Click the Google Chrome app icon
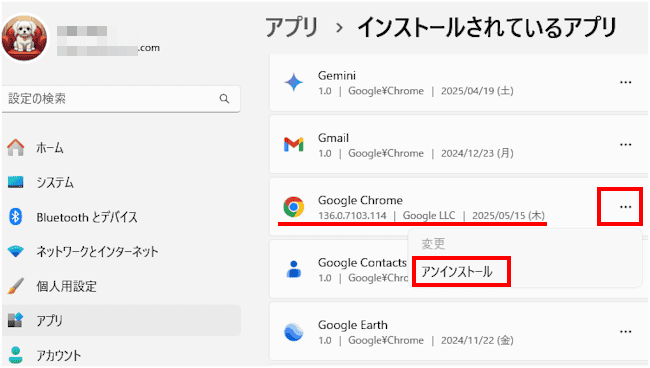Image resolution: width=650 pixels, height=368 pixels. pos(293,206)
